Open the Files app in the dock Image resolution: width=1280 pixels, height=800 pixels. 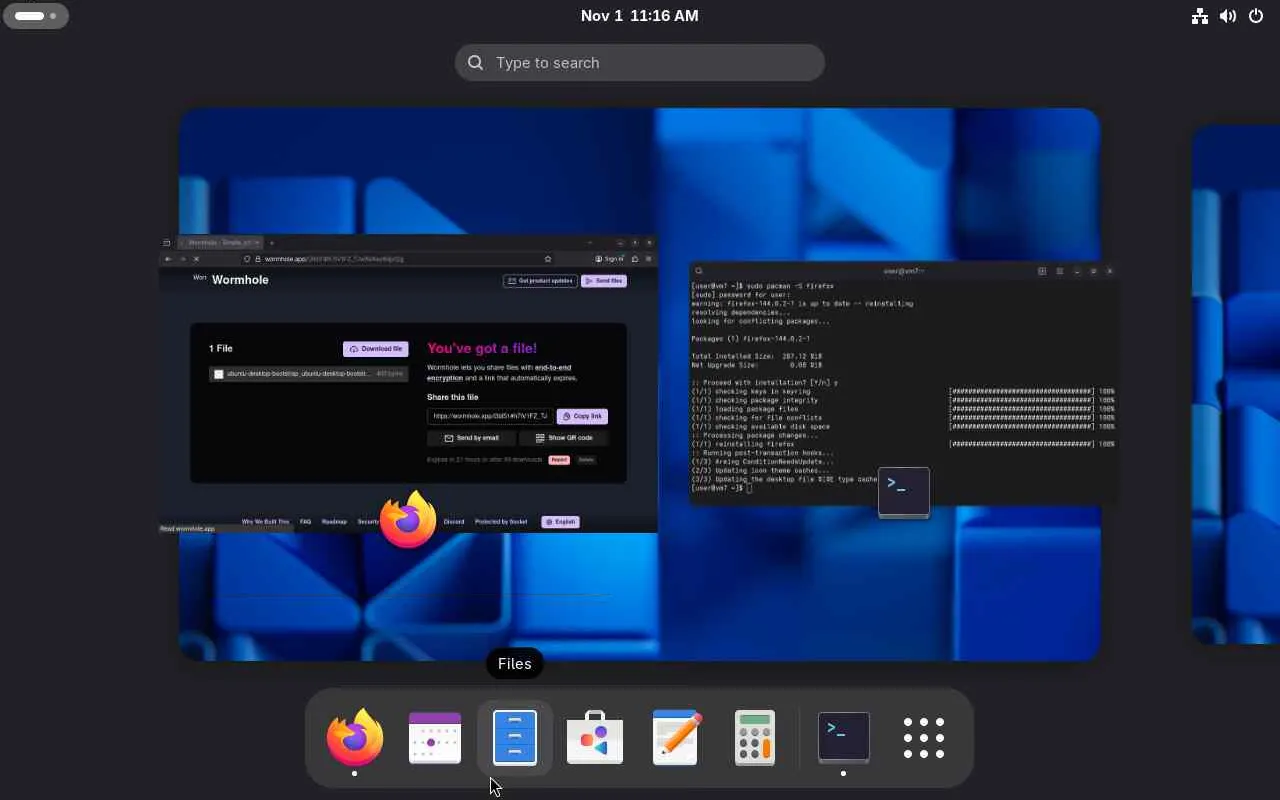point(515,738)
